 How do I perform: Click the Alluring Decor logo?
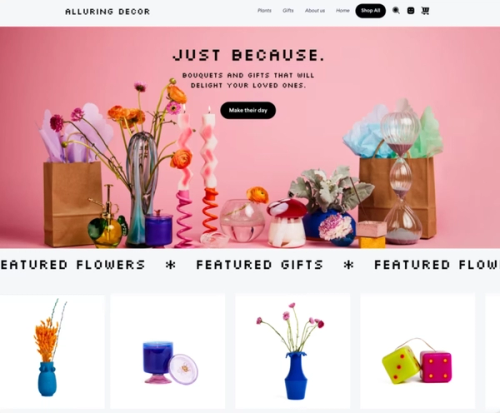click(107, 12)
